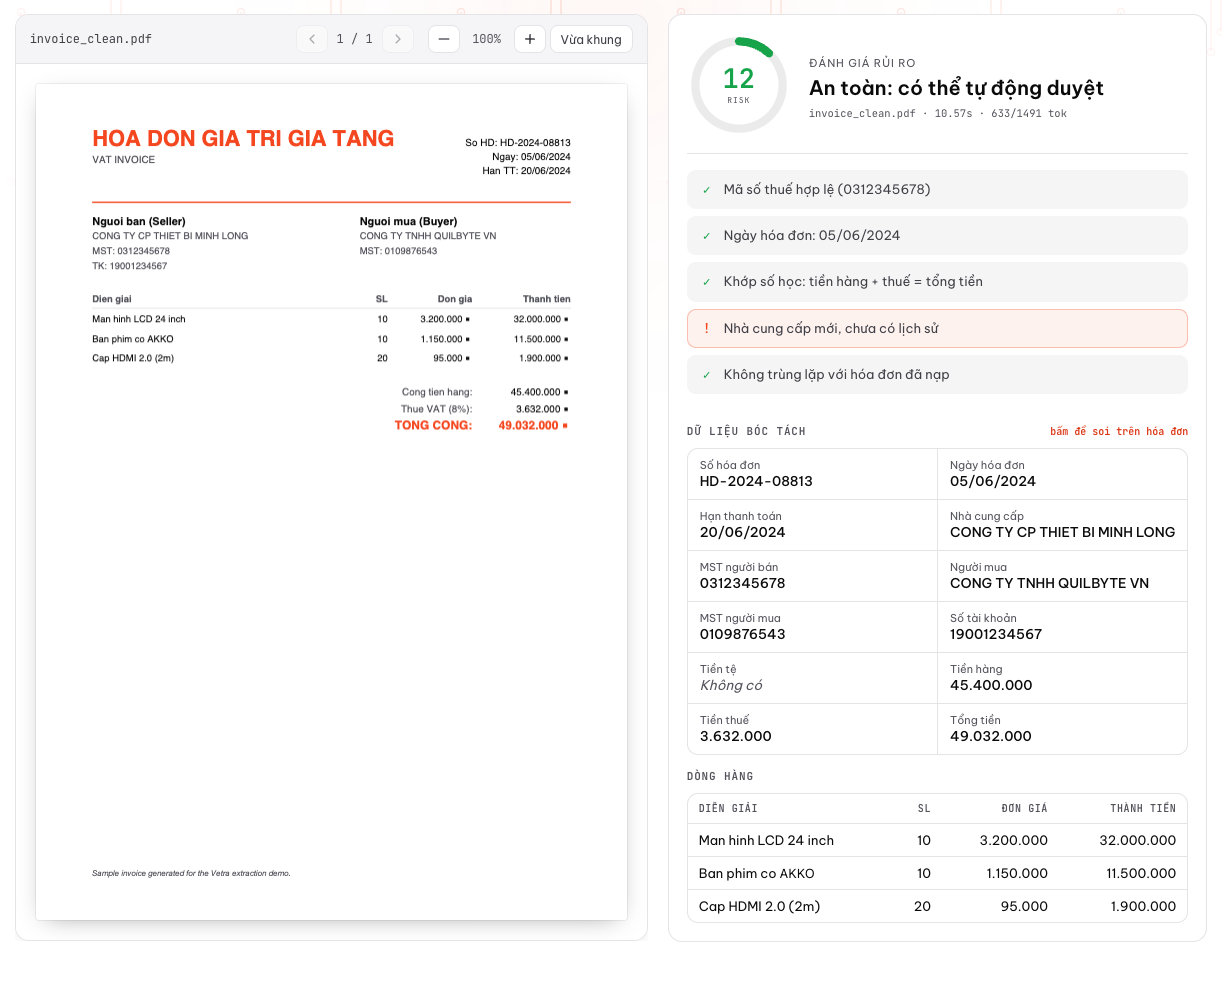Click the warning exclamation icon for new supplier
Image resolution: width=1222 pixels, height=992 pixels.
point(706,328)
